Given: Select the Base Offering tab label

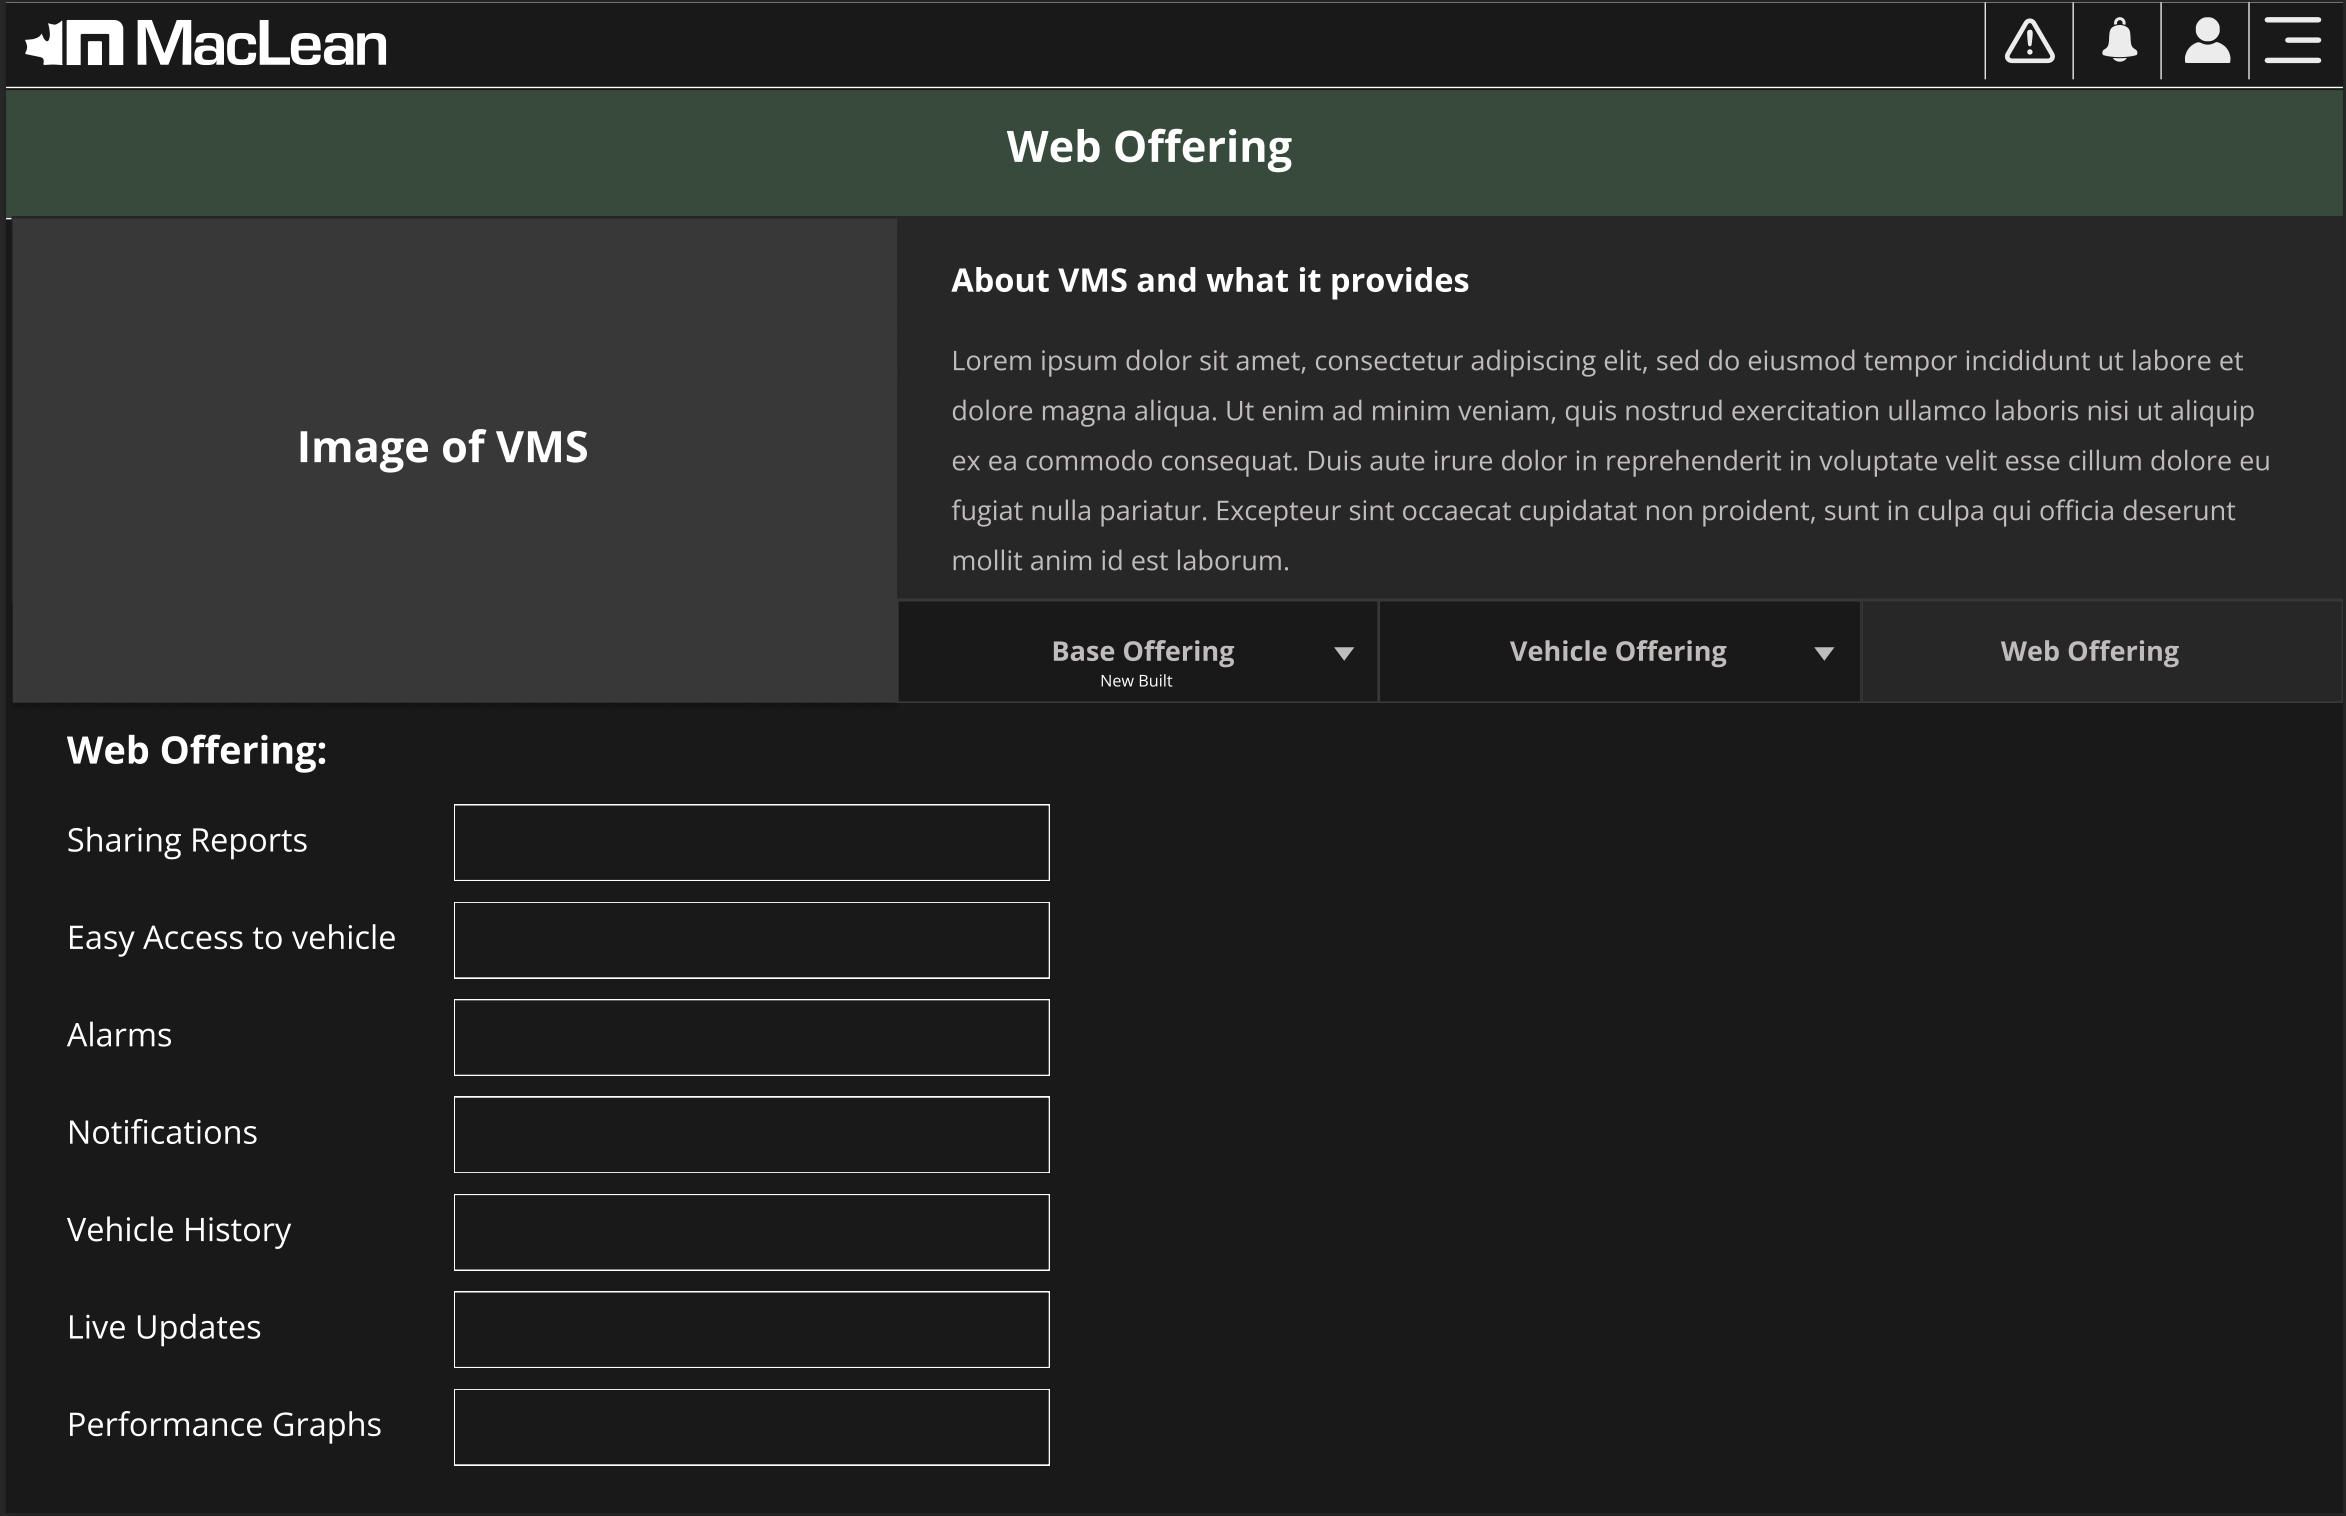Looking at the screenshot, I should click(1142, 651).
